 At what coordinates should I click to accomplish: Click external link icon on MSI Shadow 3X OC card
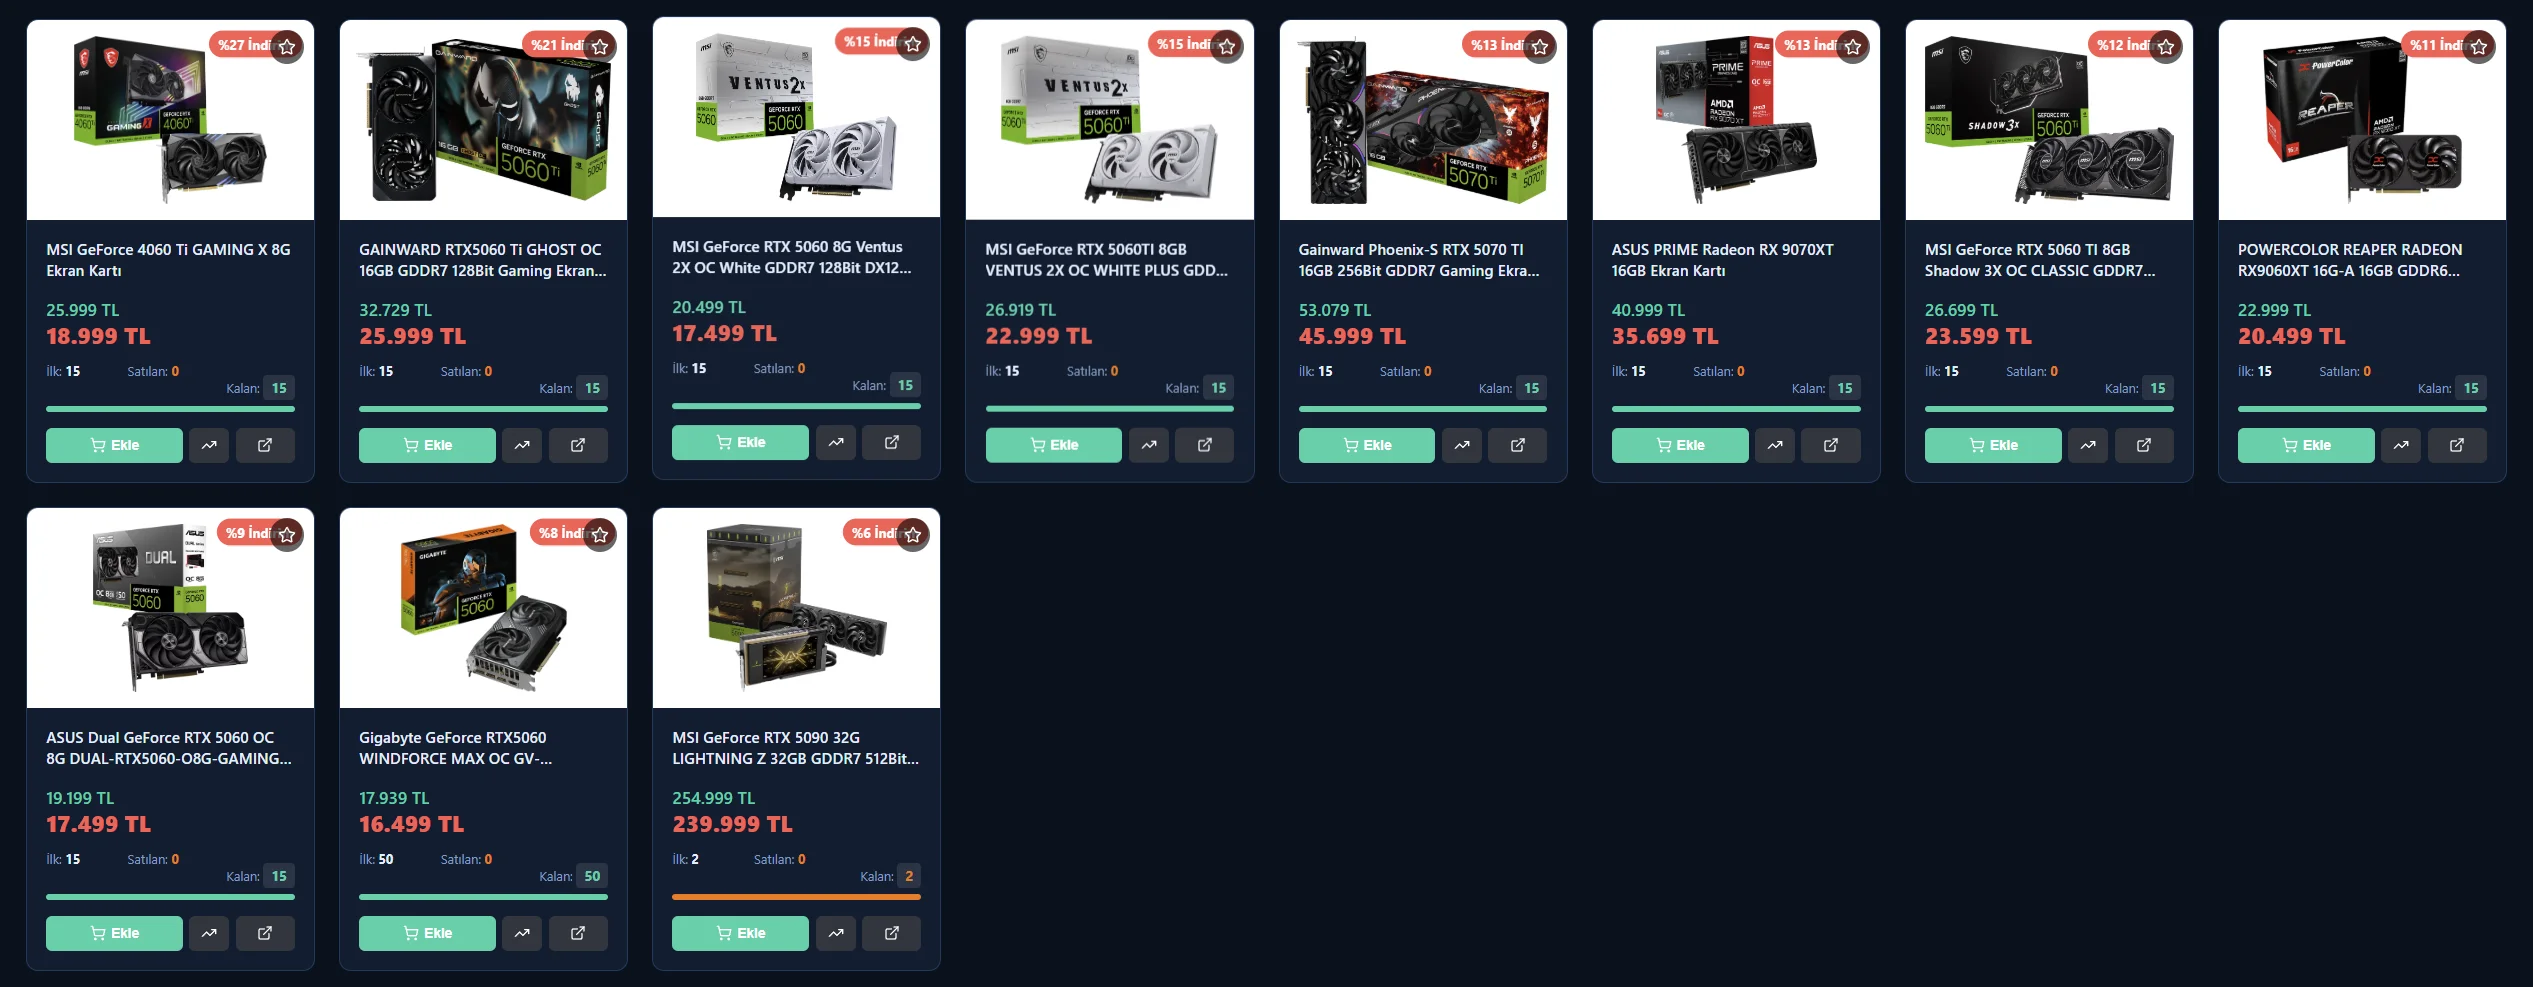2144,445
